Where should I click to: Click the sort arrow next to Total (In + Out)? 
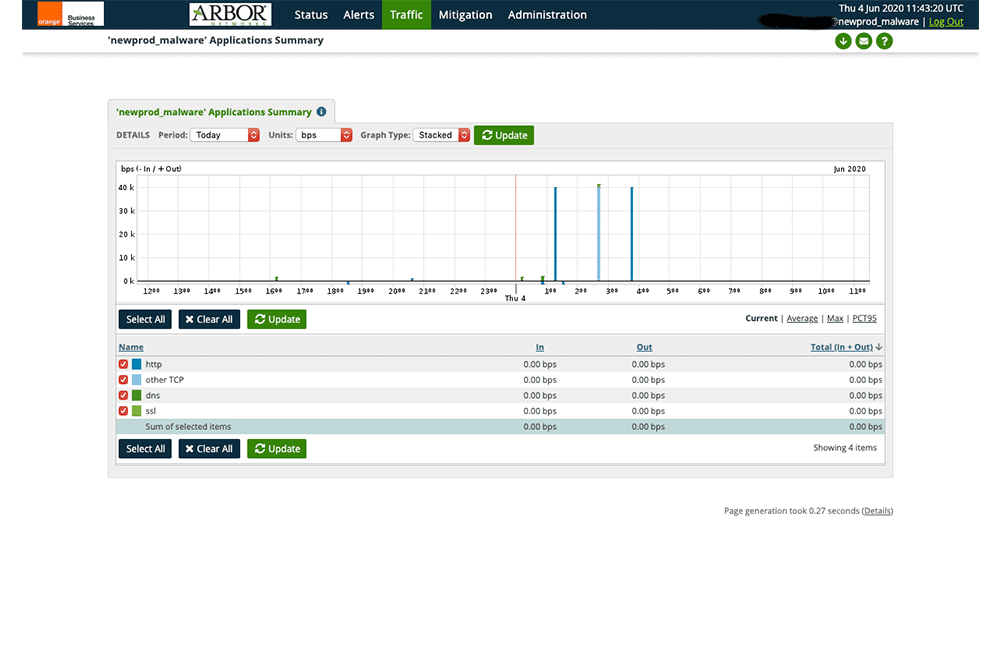879,347
